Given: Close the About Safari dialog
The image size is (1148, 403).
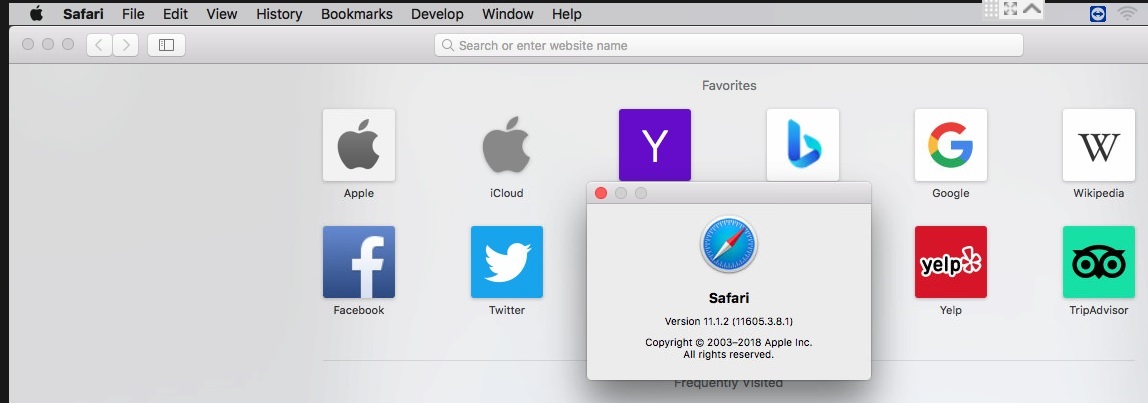Looking at the screenshot, I should tap(600, 193).
